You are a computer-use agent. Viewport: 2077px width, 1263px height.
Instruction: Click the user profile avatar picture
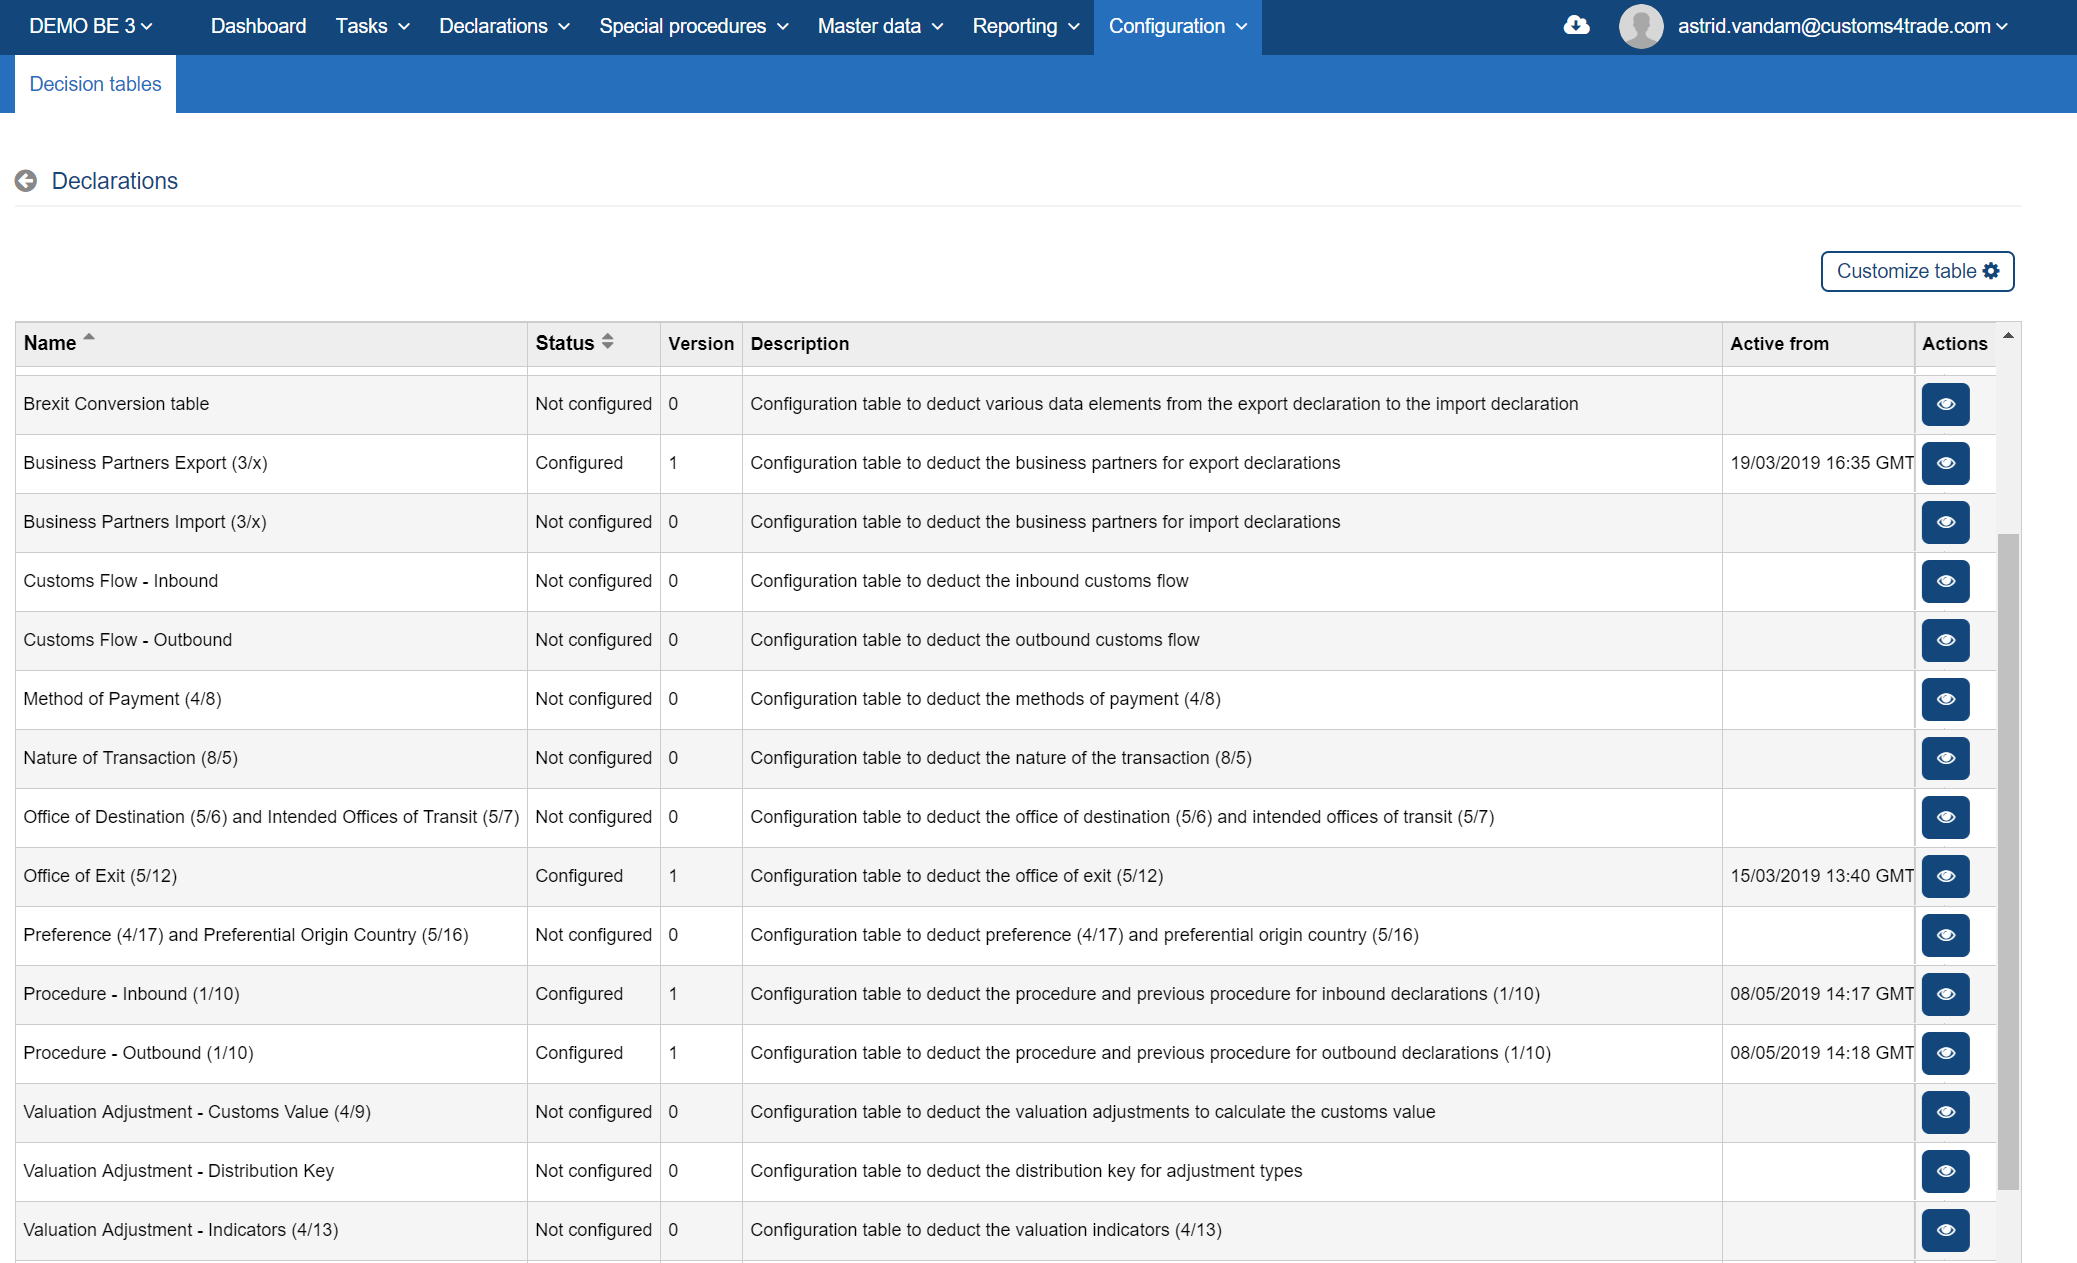pos(1640,26)
